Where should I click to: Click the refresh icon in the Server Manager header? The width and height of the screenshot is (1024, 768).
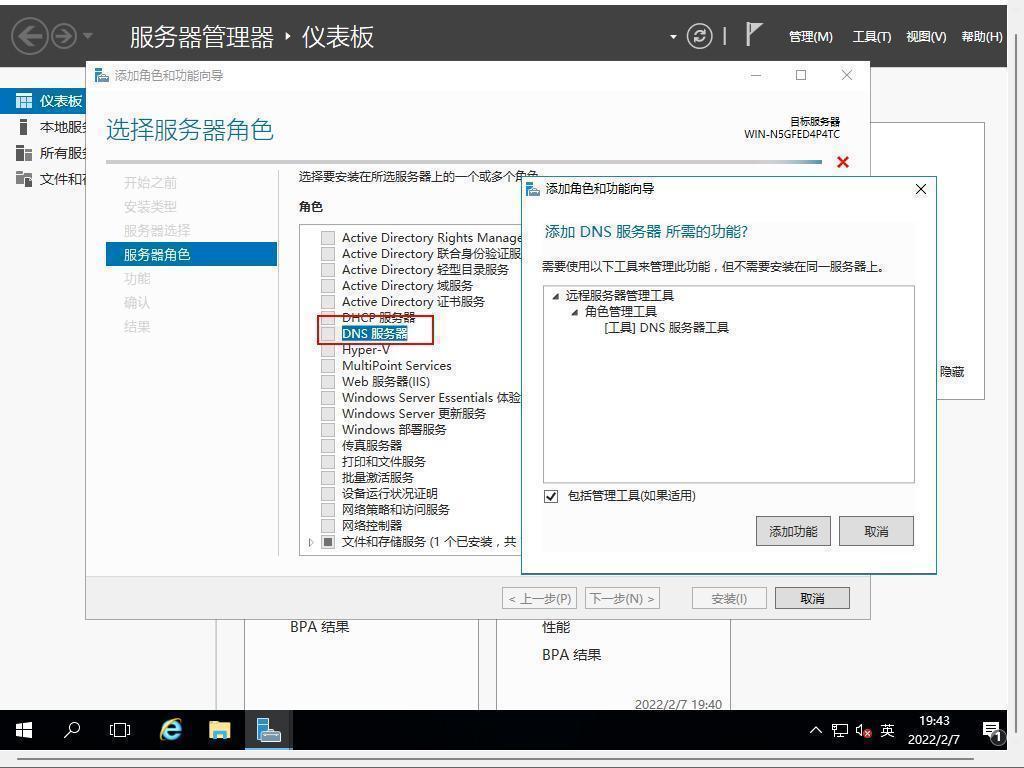click(699, 36)
